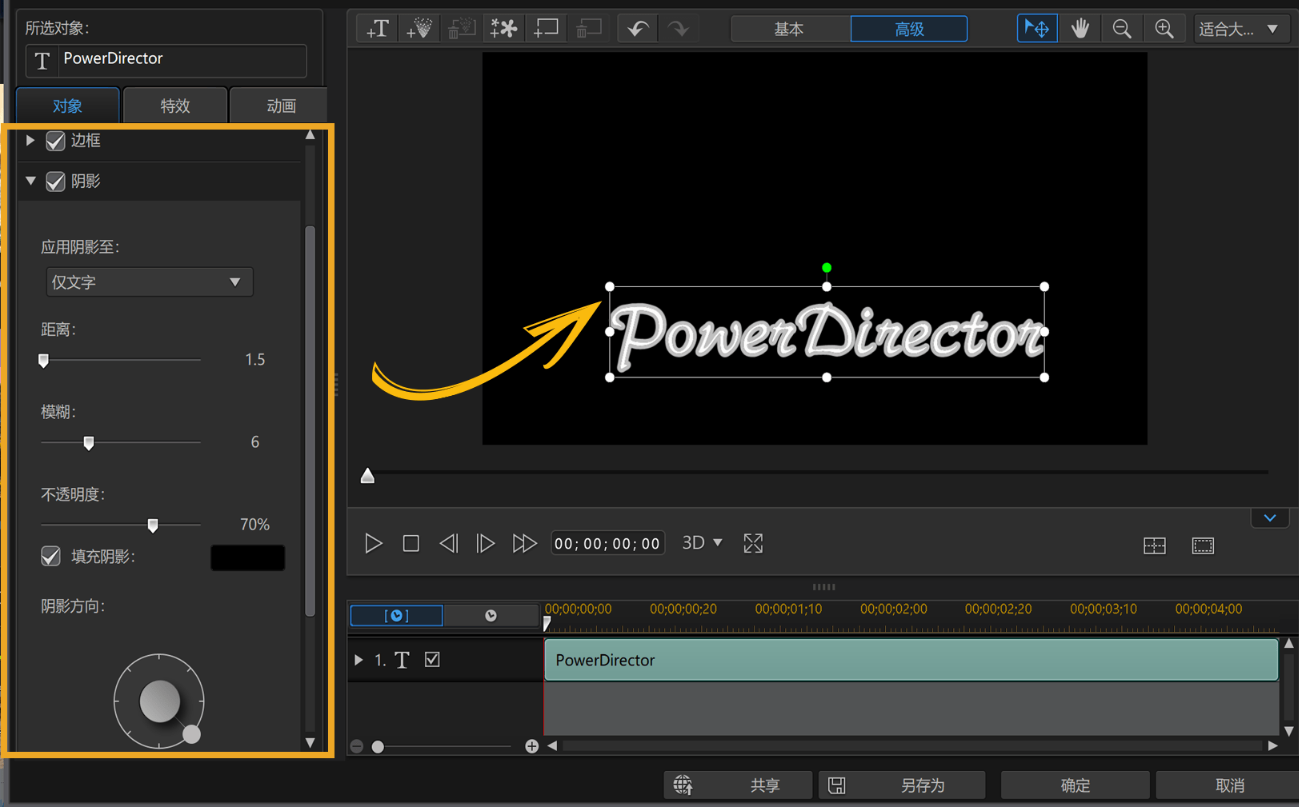This screenshot has width=1299, height=807.
Task: Expand track 1 in the timeline
Action: 359,660
